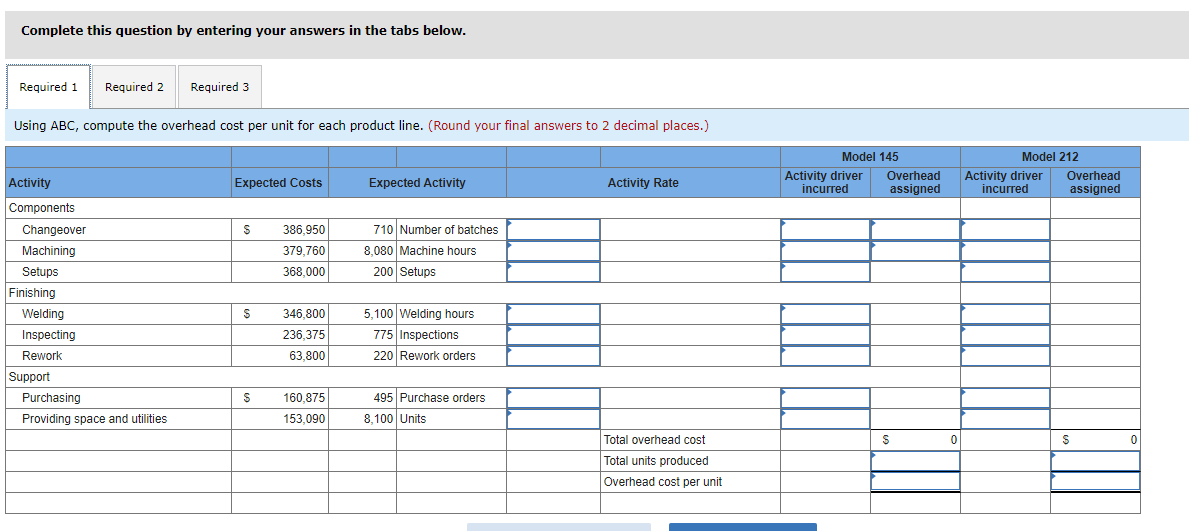
Task: Focus Model 145 overhead assigned field for Changeover
Action: click(916, 229)
